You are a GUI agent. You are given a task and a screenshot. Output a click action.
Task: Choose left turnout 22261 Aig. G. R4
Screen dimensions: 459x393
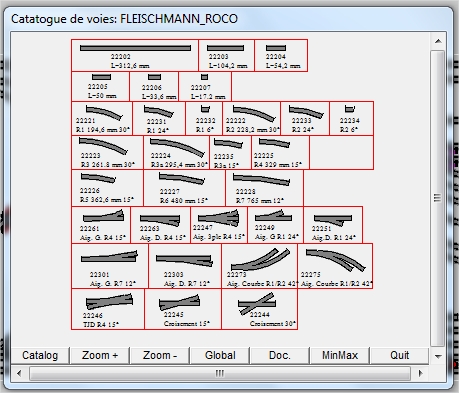(x=101, y=225)
